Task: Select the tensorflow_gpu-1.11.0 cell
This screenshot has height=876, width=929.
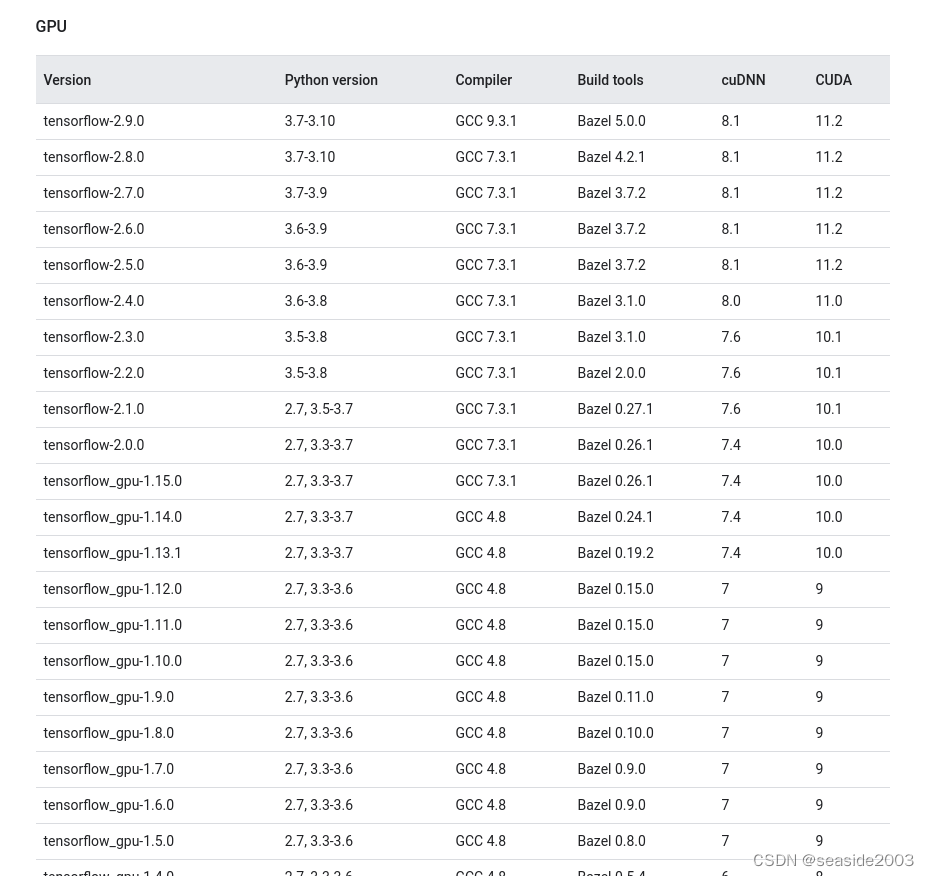Action: 113,625
